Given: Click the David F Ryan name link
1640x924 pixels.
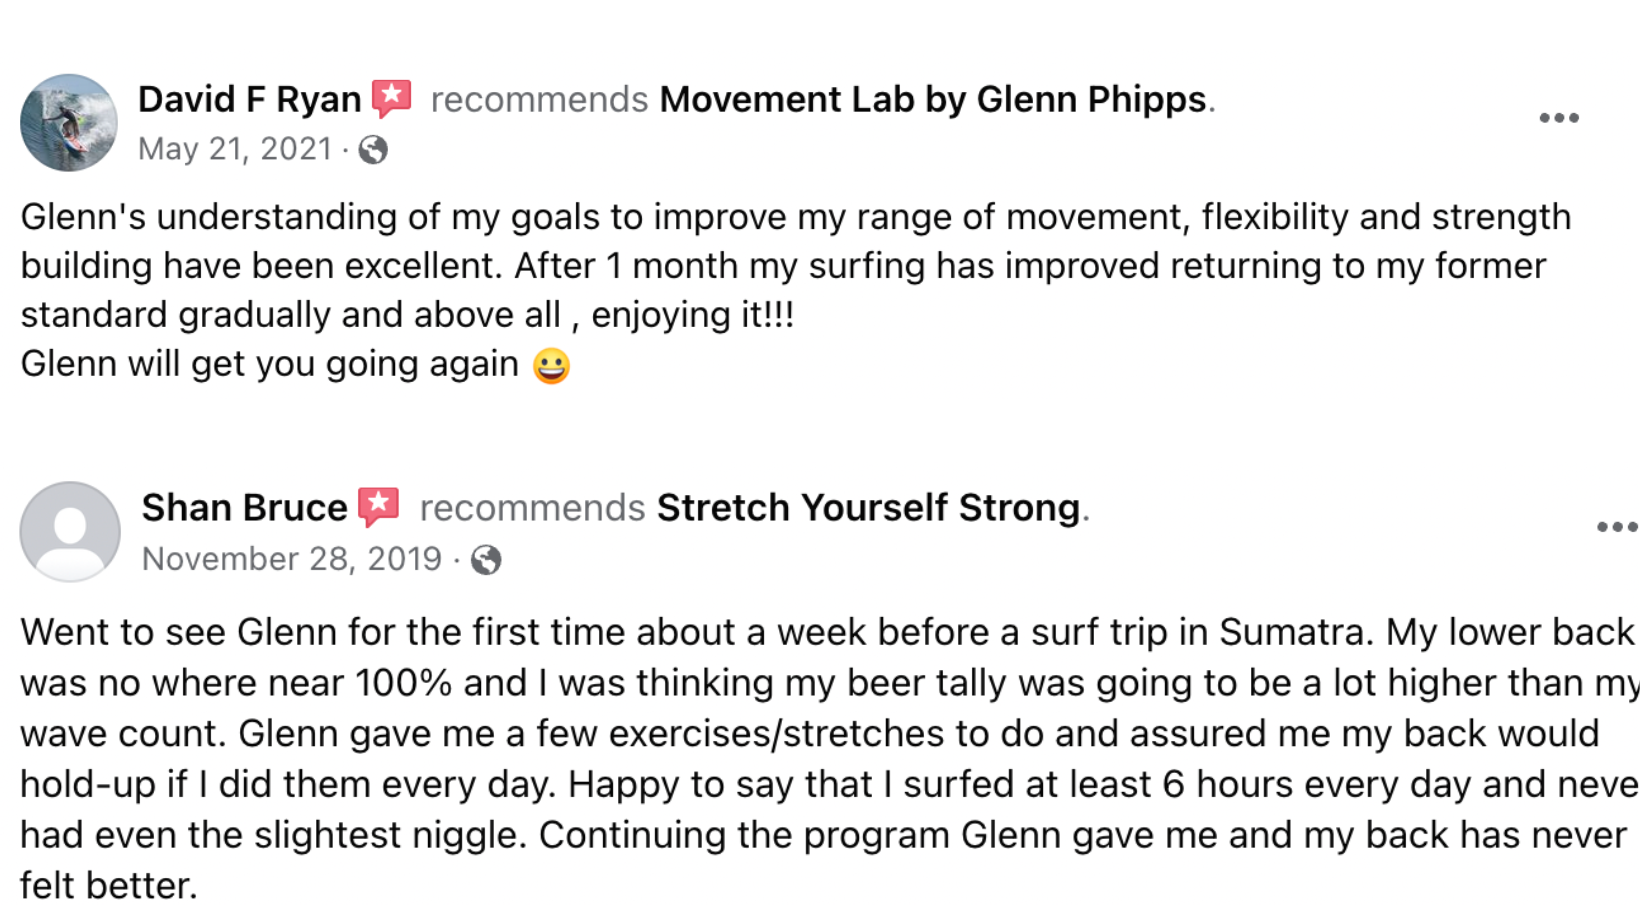Looking at the screenshot, I should pyautogui.click(x=249, y=99).
